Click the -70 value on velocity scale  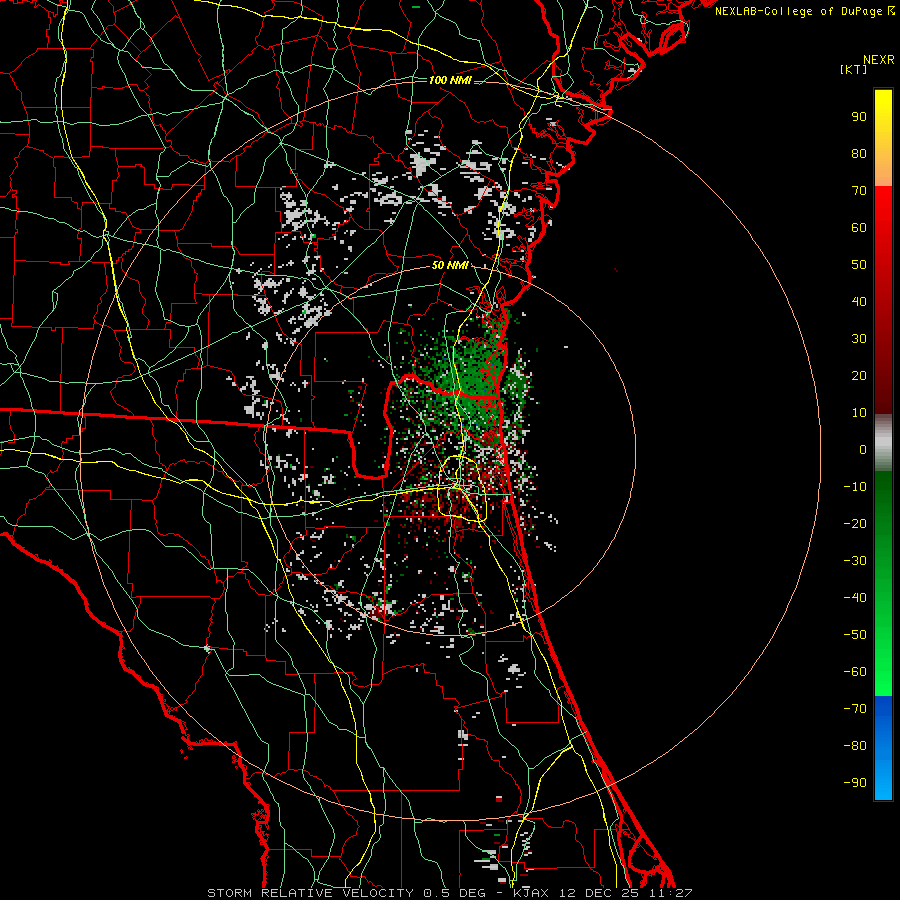coord(855,709)
